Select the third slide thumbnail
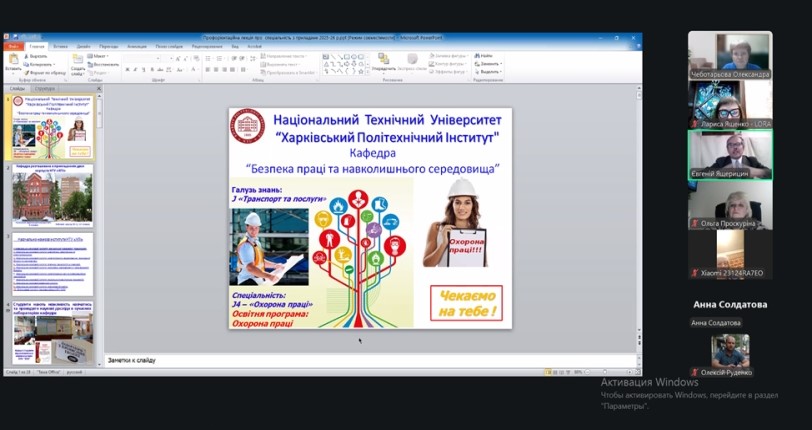 point(53,264)
